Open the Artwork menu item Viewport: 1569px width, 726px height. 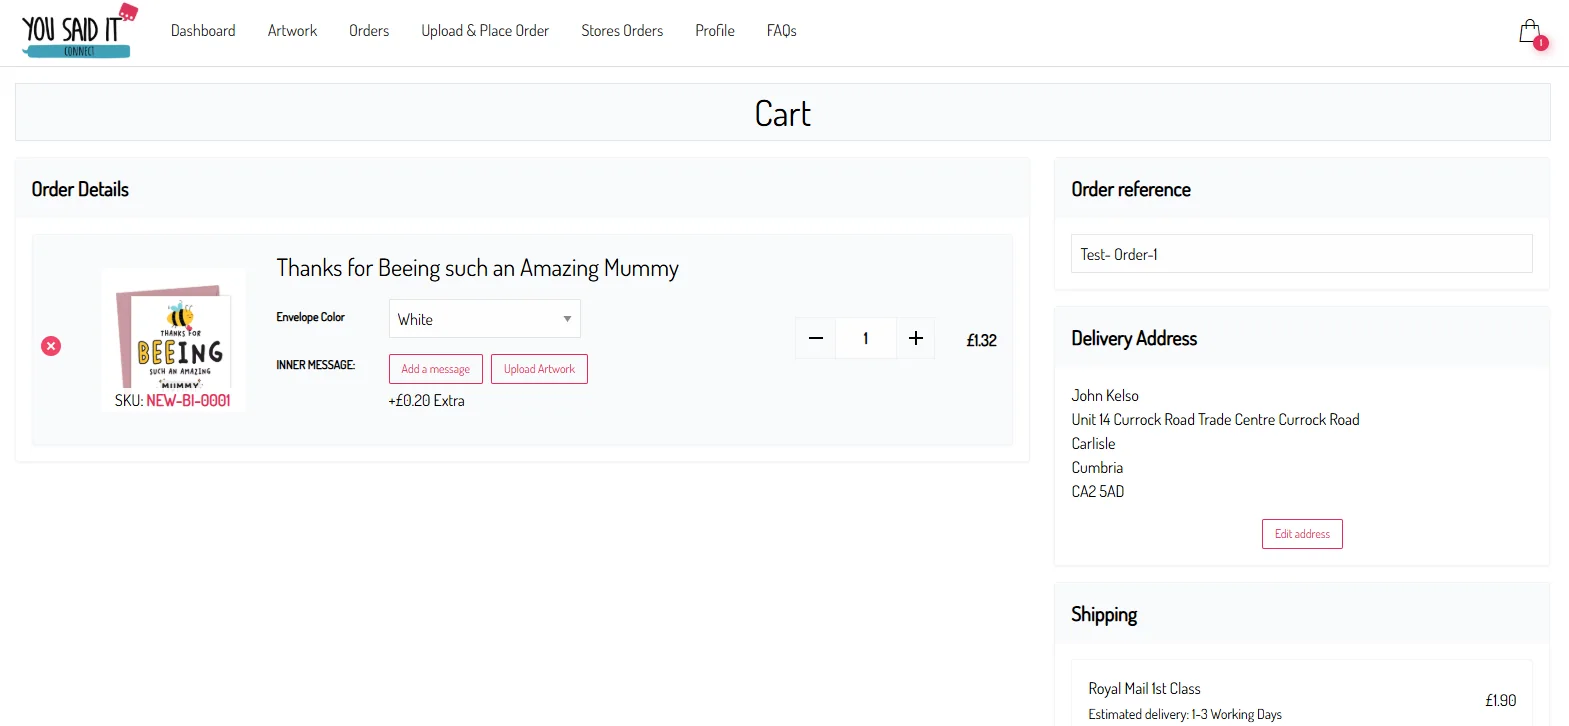tap(292, 31)
